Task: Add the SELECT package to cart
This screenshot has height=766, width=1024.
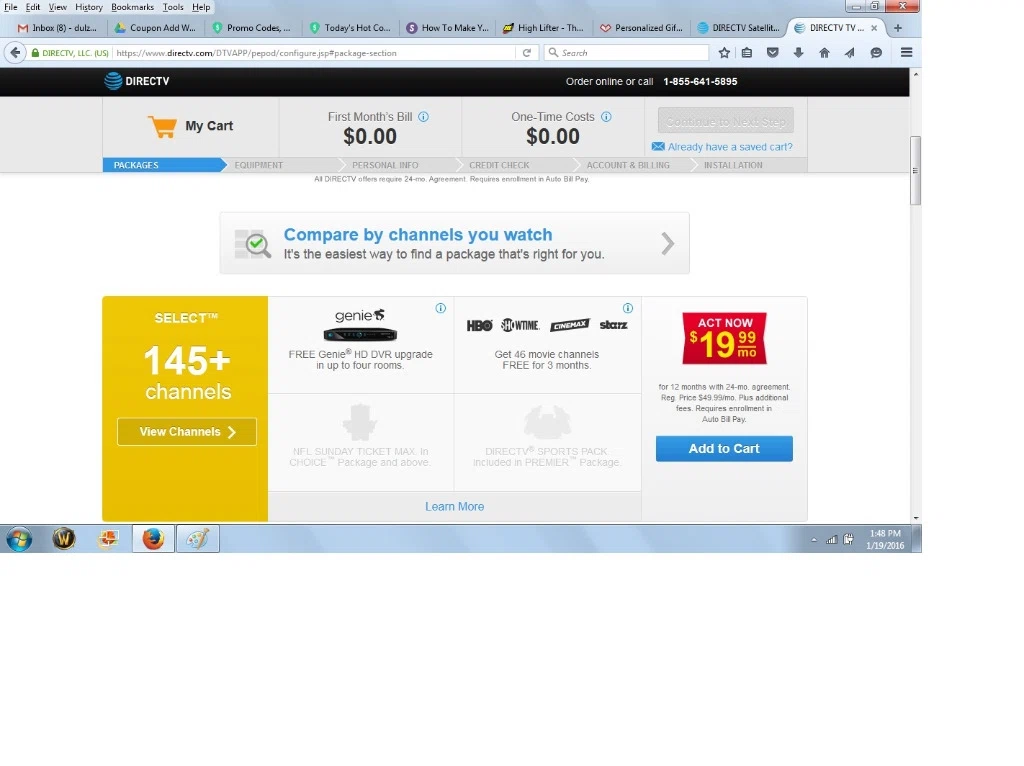Action: [724, 449]
